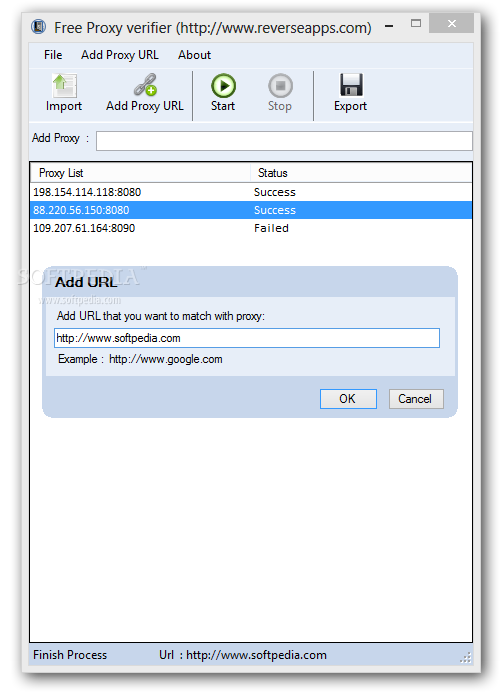Screen dimensions: 501x693
Task: Click the Example http://www.google.com text
Action: point(140,359)
